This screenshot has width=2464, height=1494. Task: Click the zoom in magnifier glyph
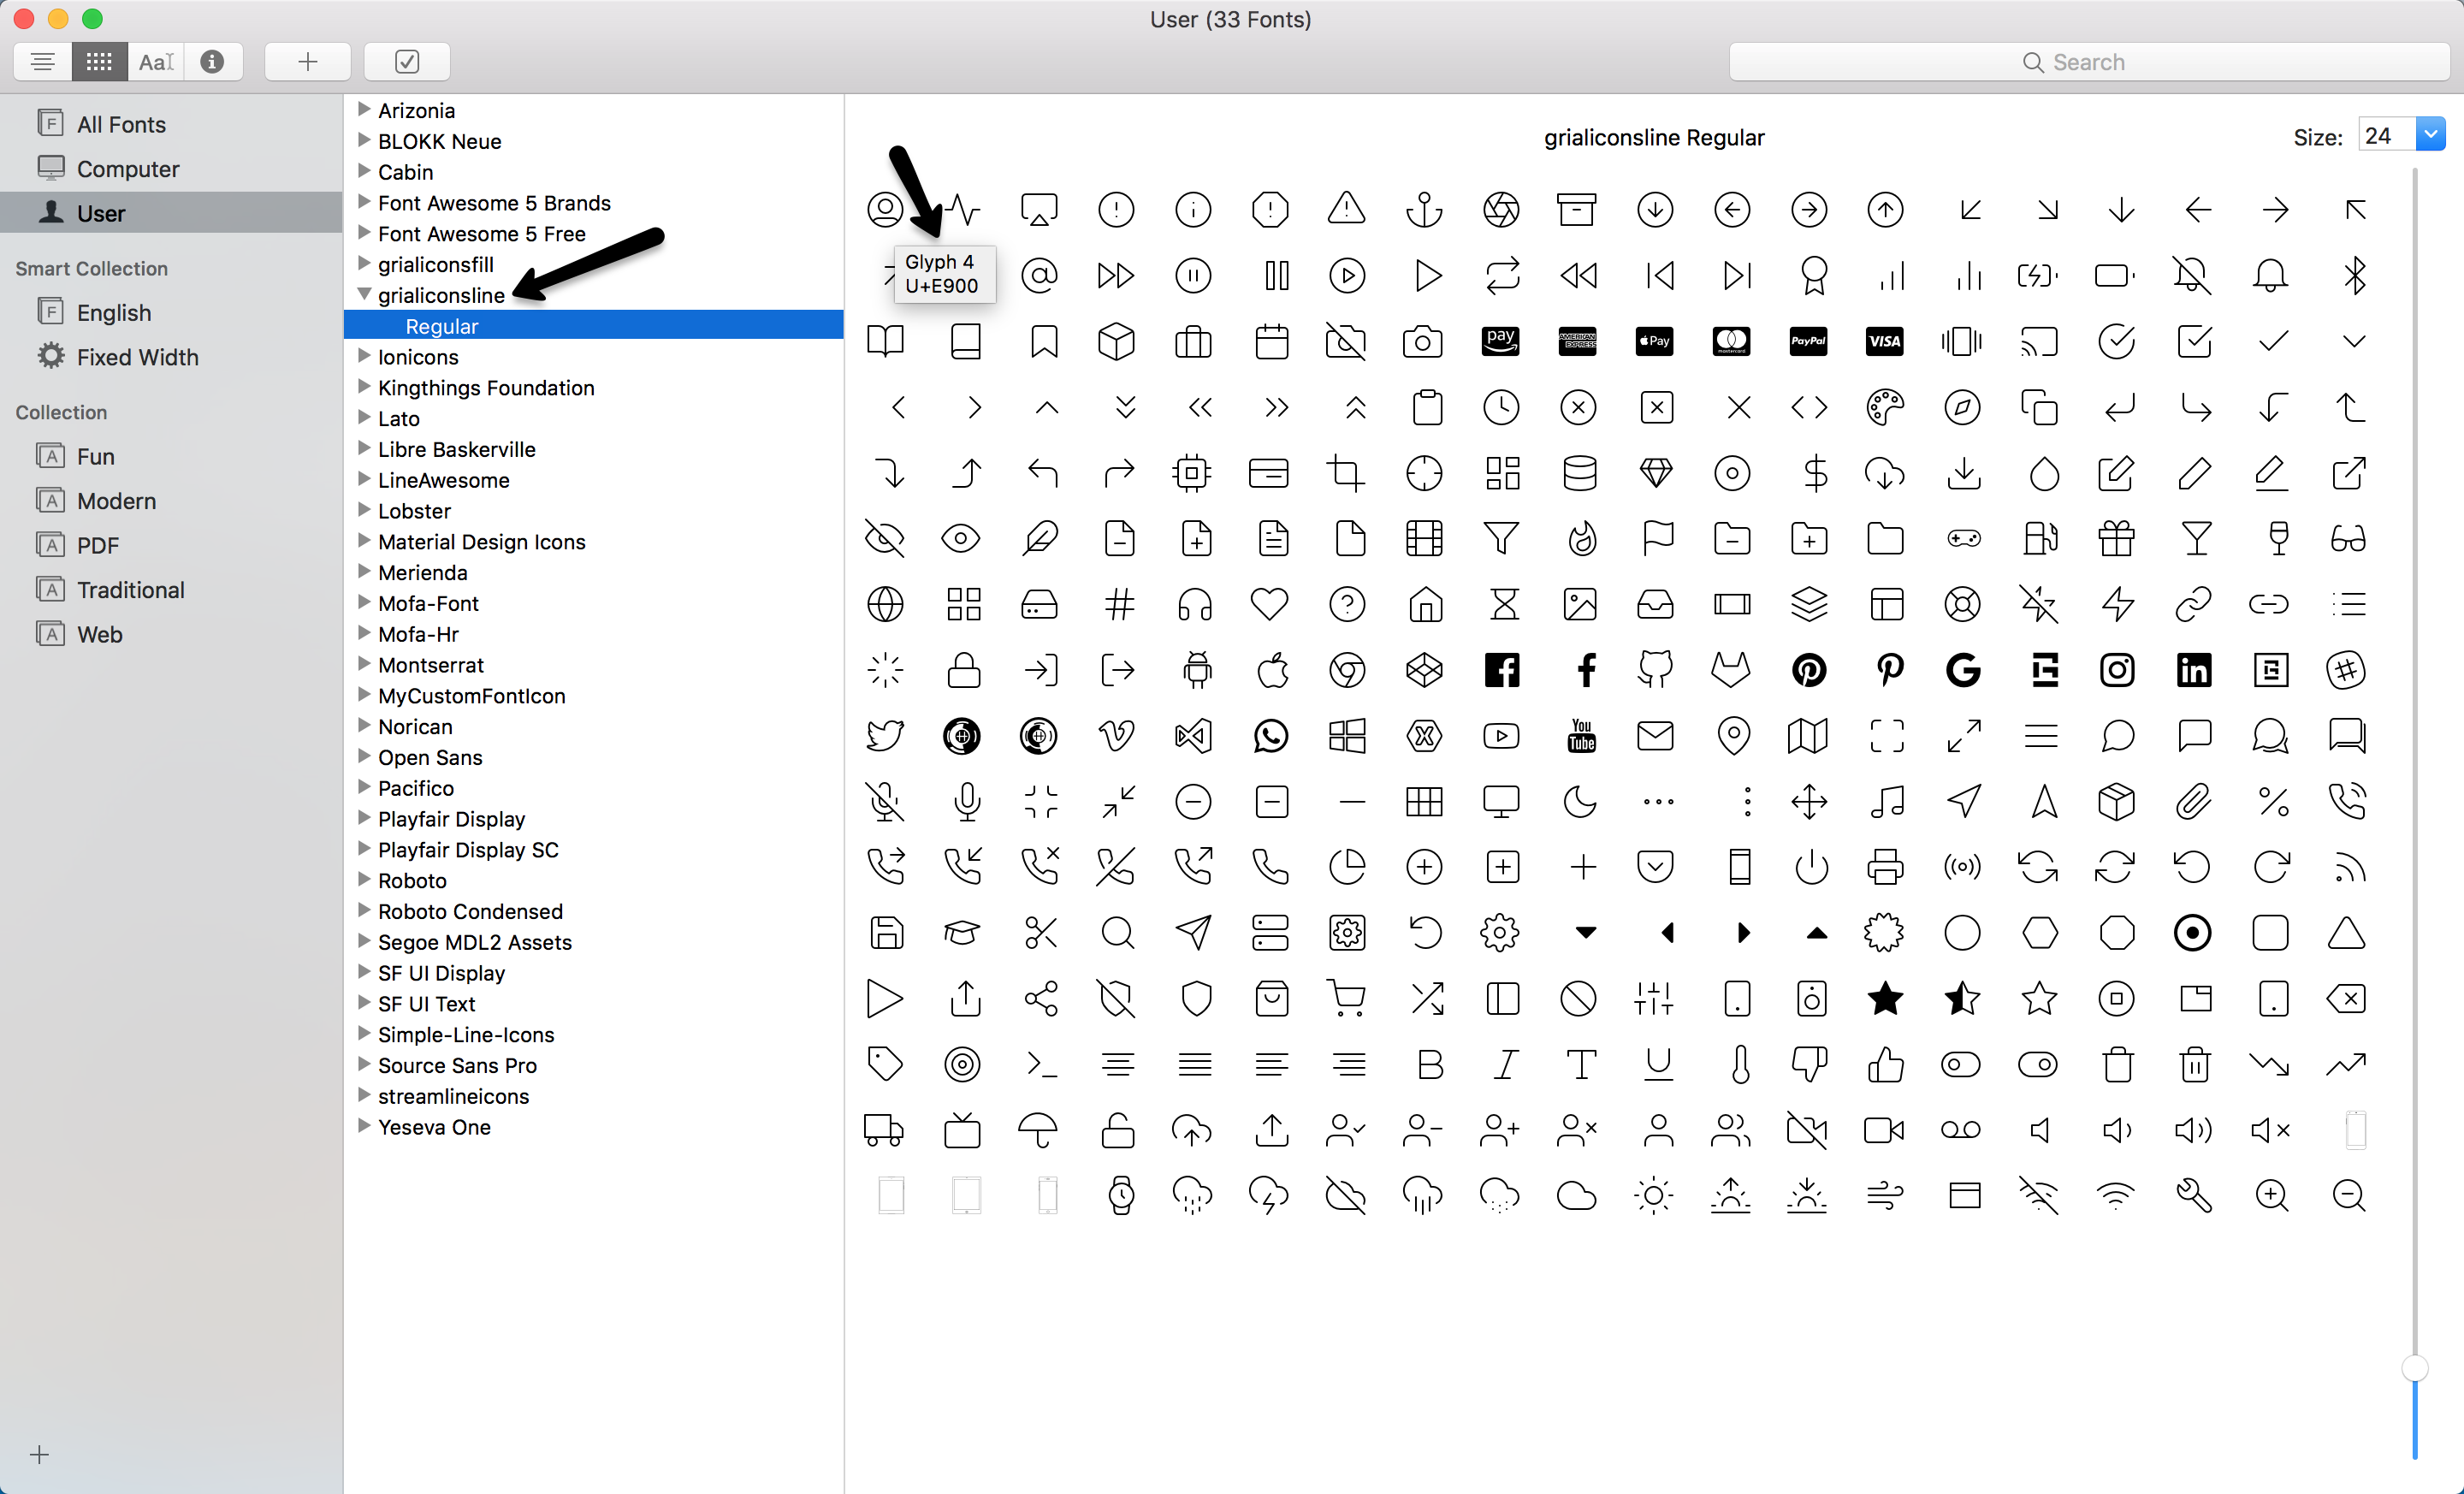(2272, 1195)
